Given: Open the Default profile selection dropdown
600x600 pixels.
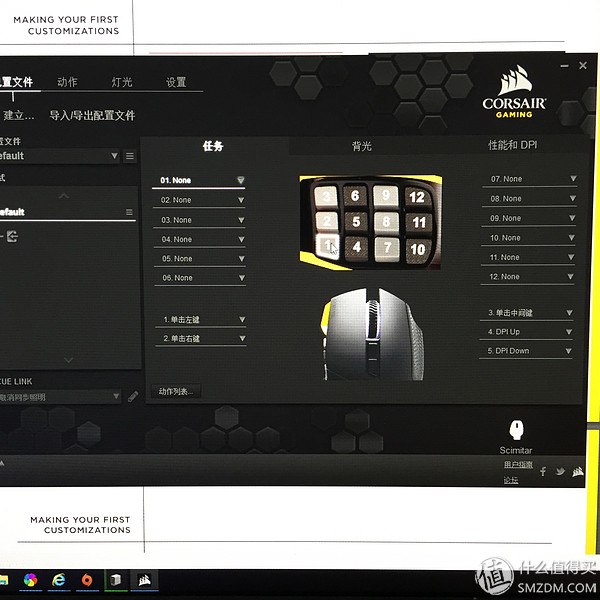Looking at the screenshot, I should [x=59, y=156].
